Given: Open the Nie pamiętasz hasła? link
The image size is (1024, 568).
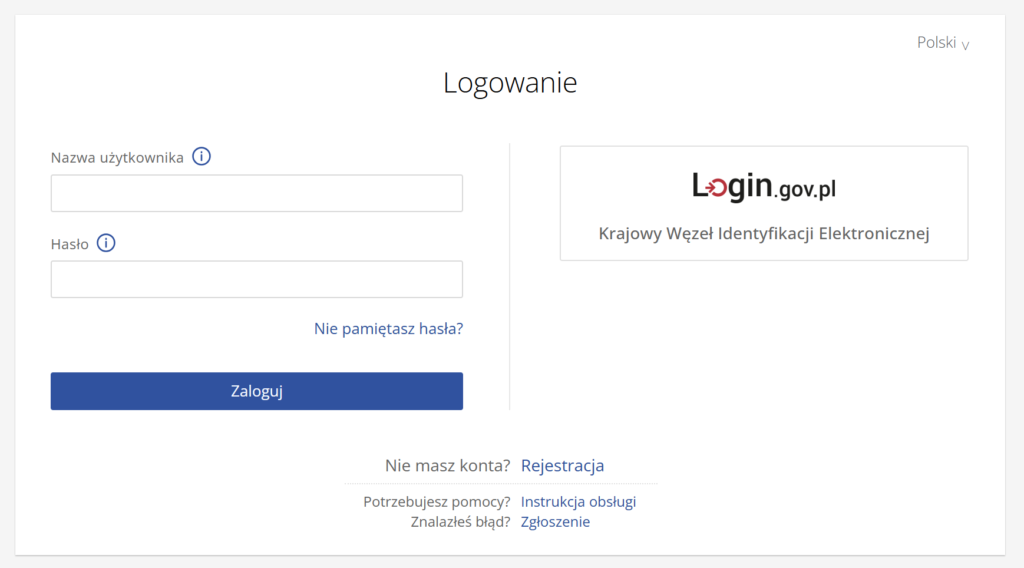Looking at the screenshot, I should [388, 328].
